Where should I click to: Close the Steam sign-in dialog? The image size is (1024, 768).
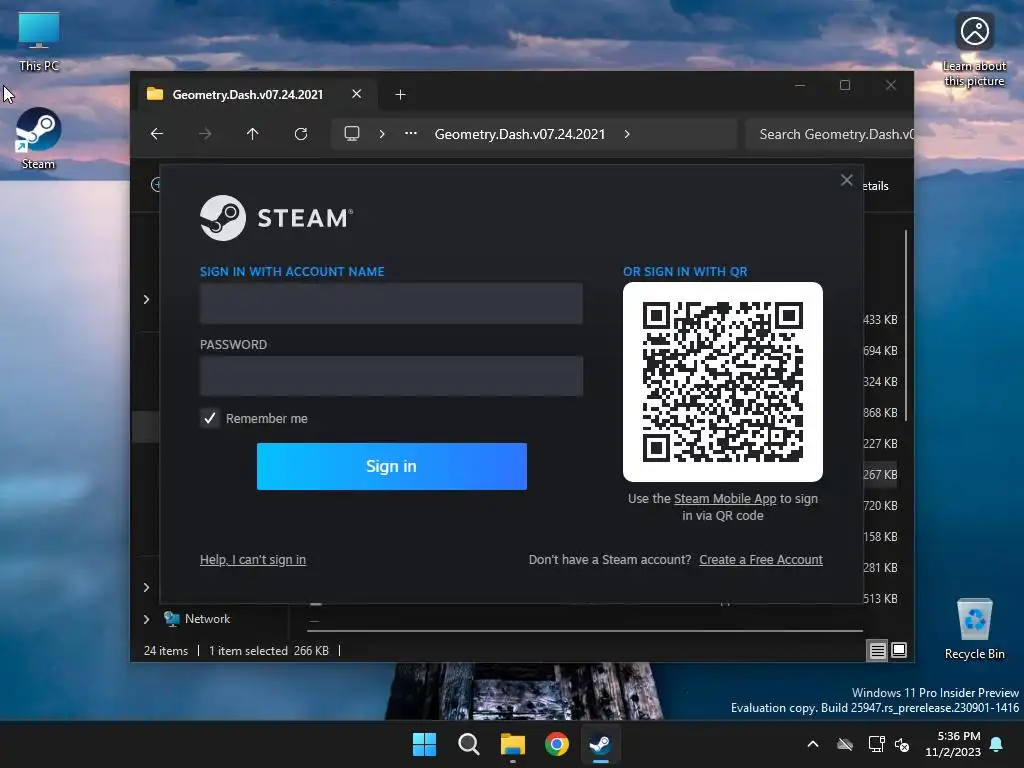click(846, 180)
